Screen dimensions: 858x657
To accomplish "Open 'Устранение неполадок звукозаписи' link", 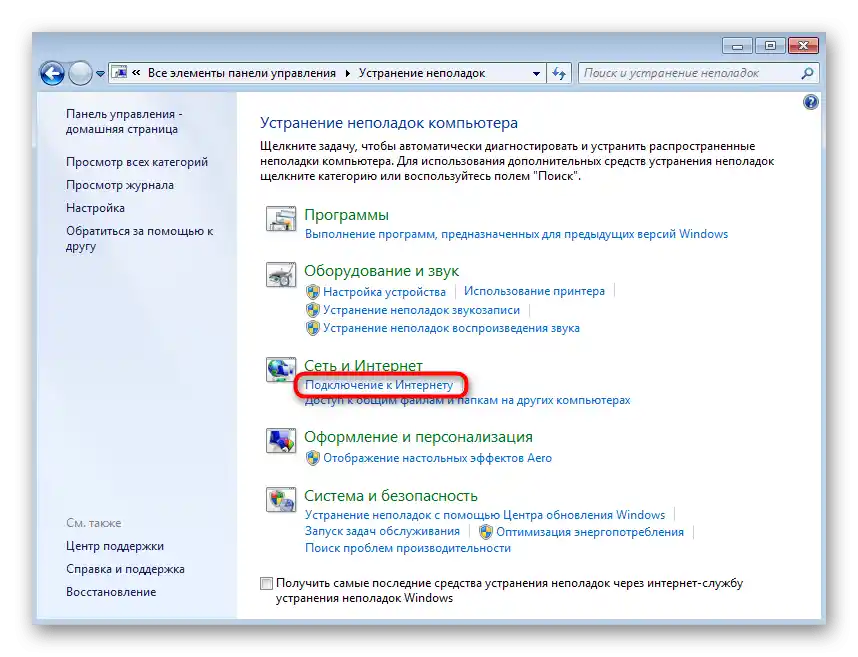I will pyautogui.click(x=421, y=310).
